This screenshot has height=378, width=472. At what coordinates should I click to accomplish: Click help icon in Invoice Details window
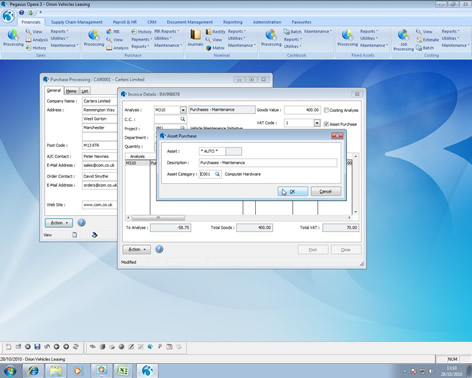[x=159, y=249]
